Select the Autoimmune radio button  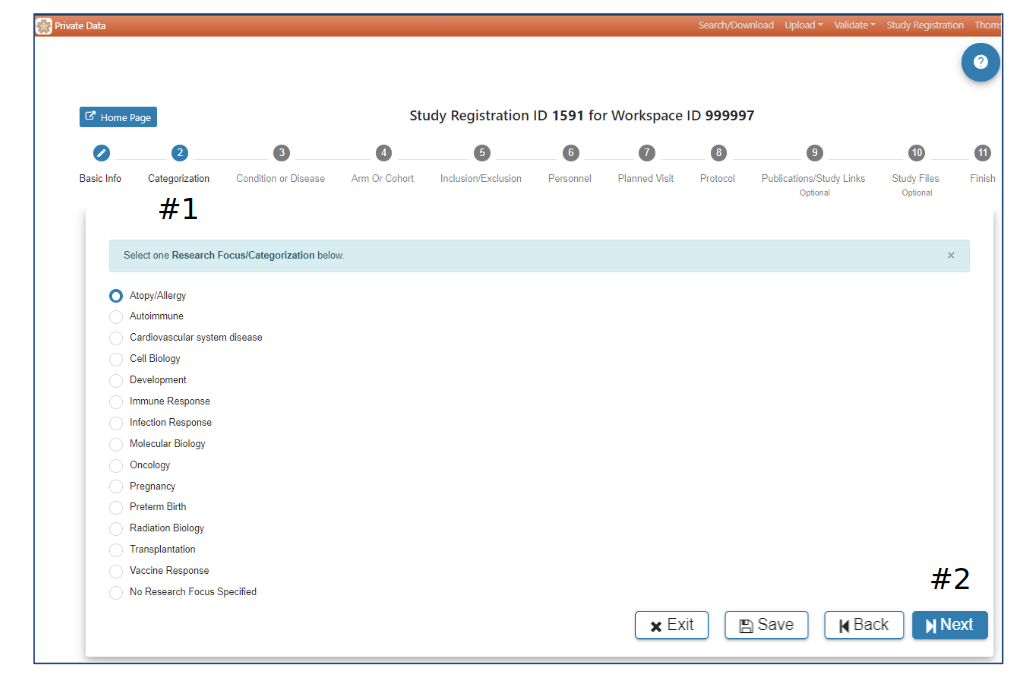(116, 317)
